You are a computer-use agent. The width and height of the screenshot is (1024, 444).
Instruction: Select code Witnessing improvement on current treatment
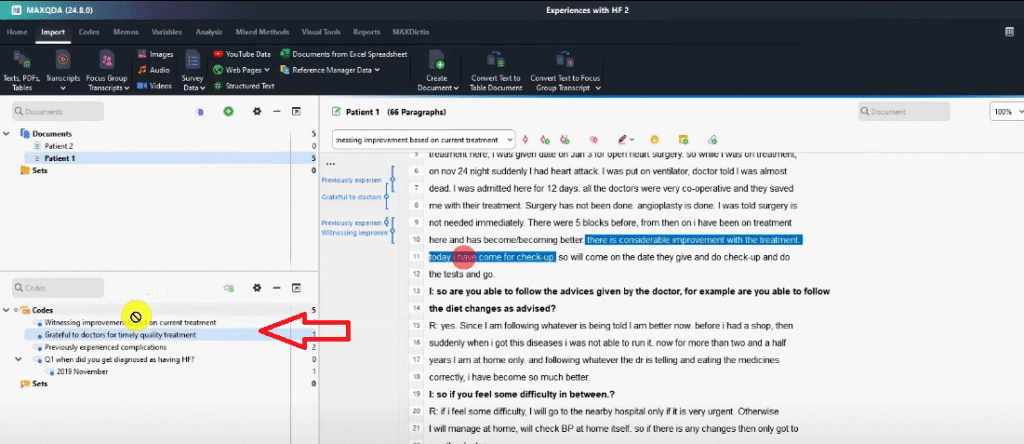[x=130, y=323]
